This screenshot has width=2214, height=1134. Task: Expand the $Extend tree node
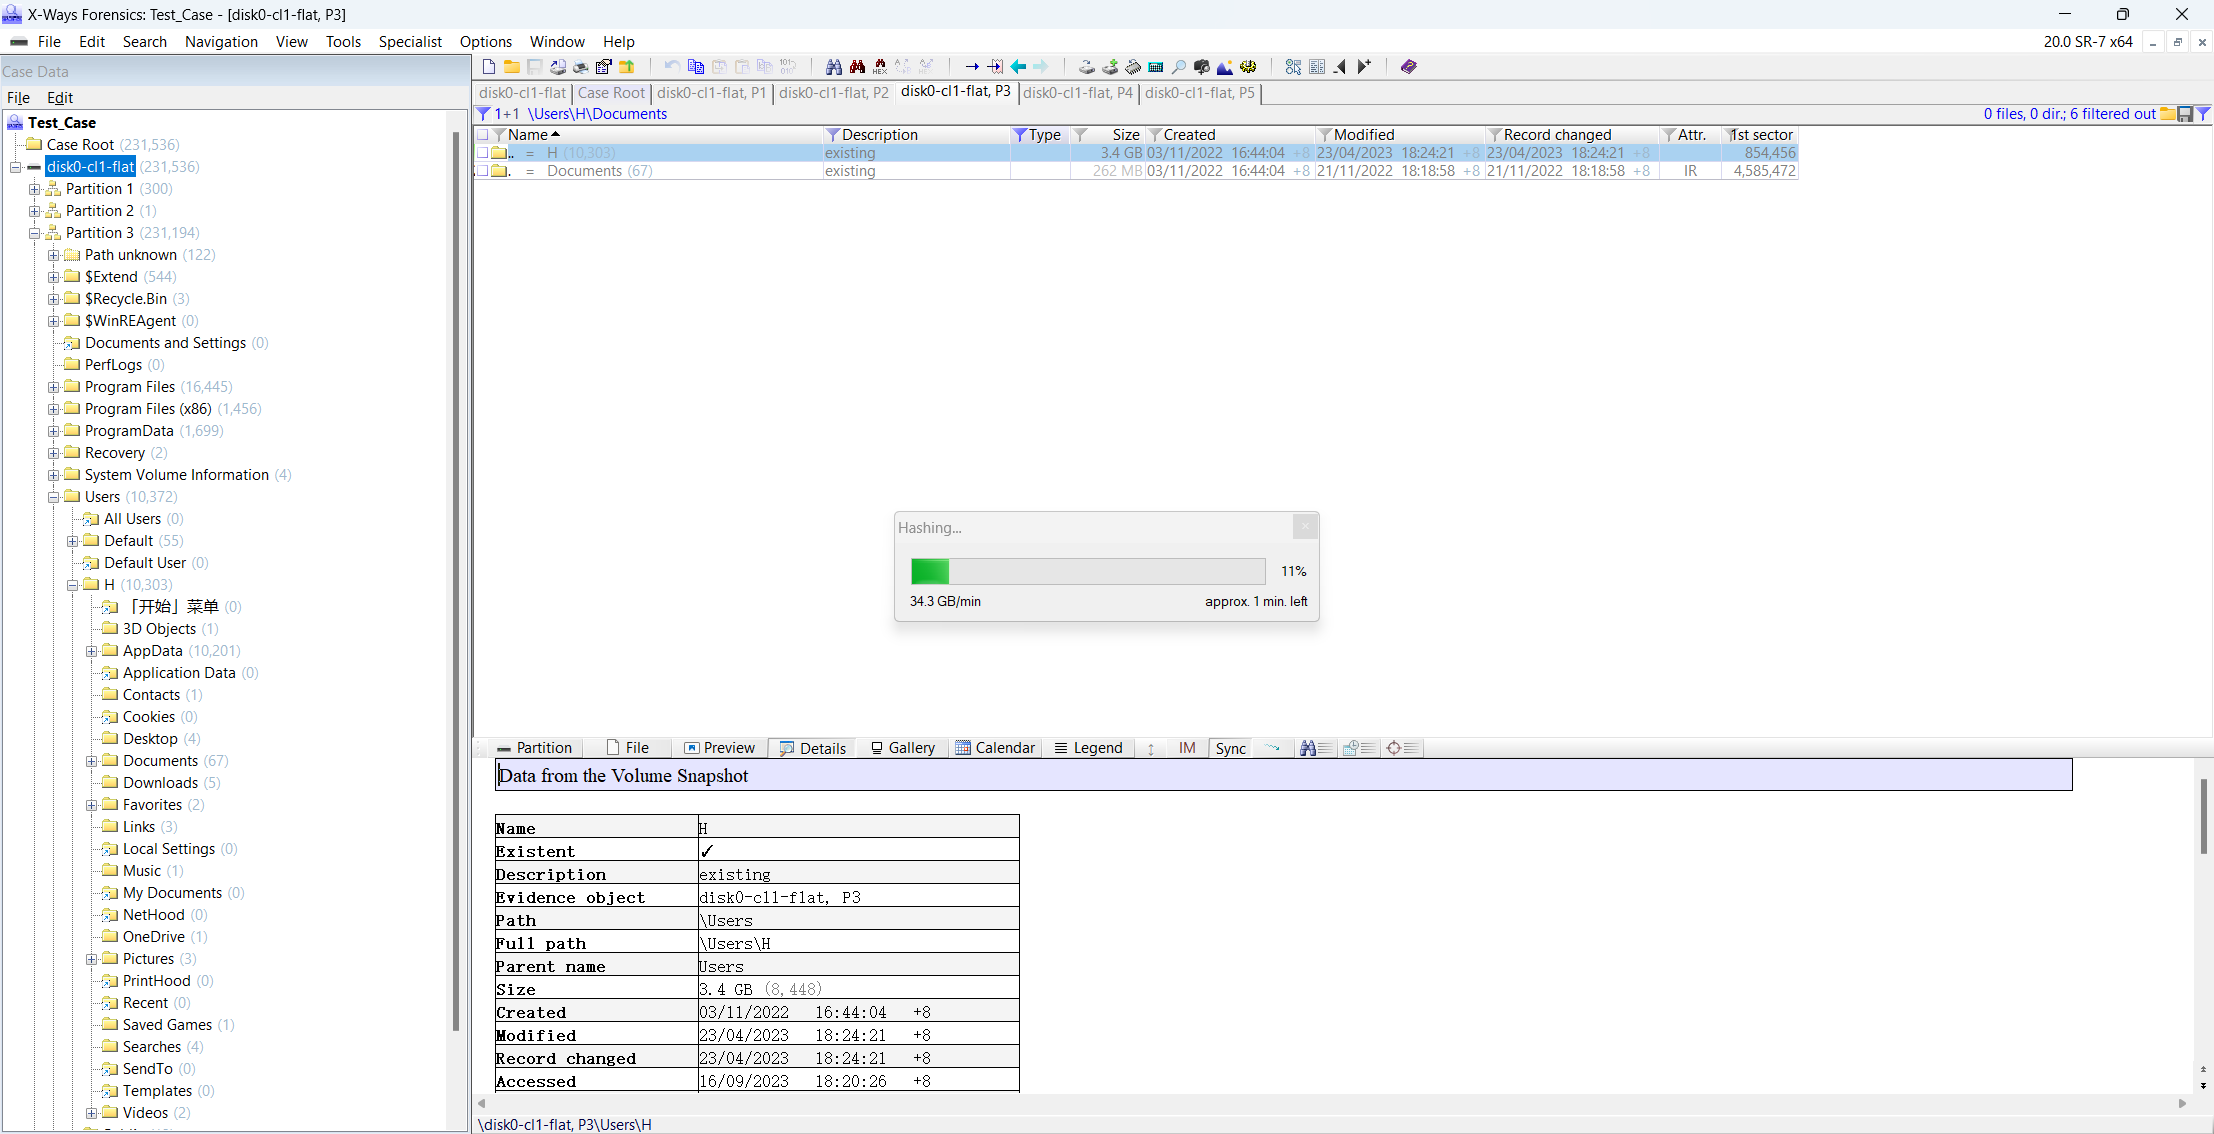pyautogui.click(x=54, y=277)
